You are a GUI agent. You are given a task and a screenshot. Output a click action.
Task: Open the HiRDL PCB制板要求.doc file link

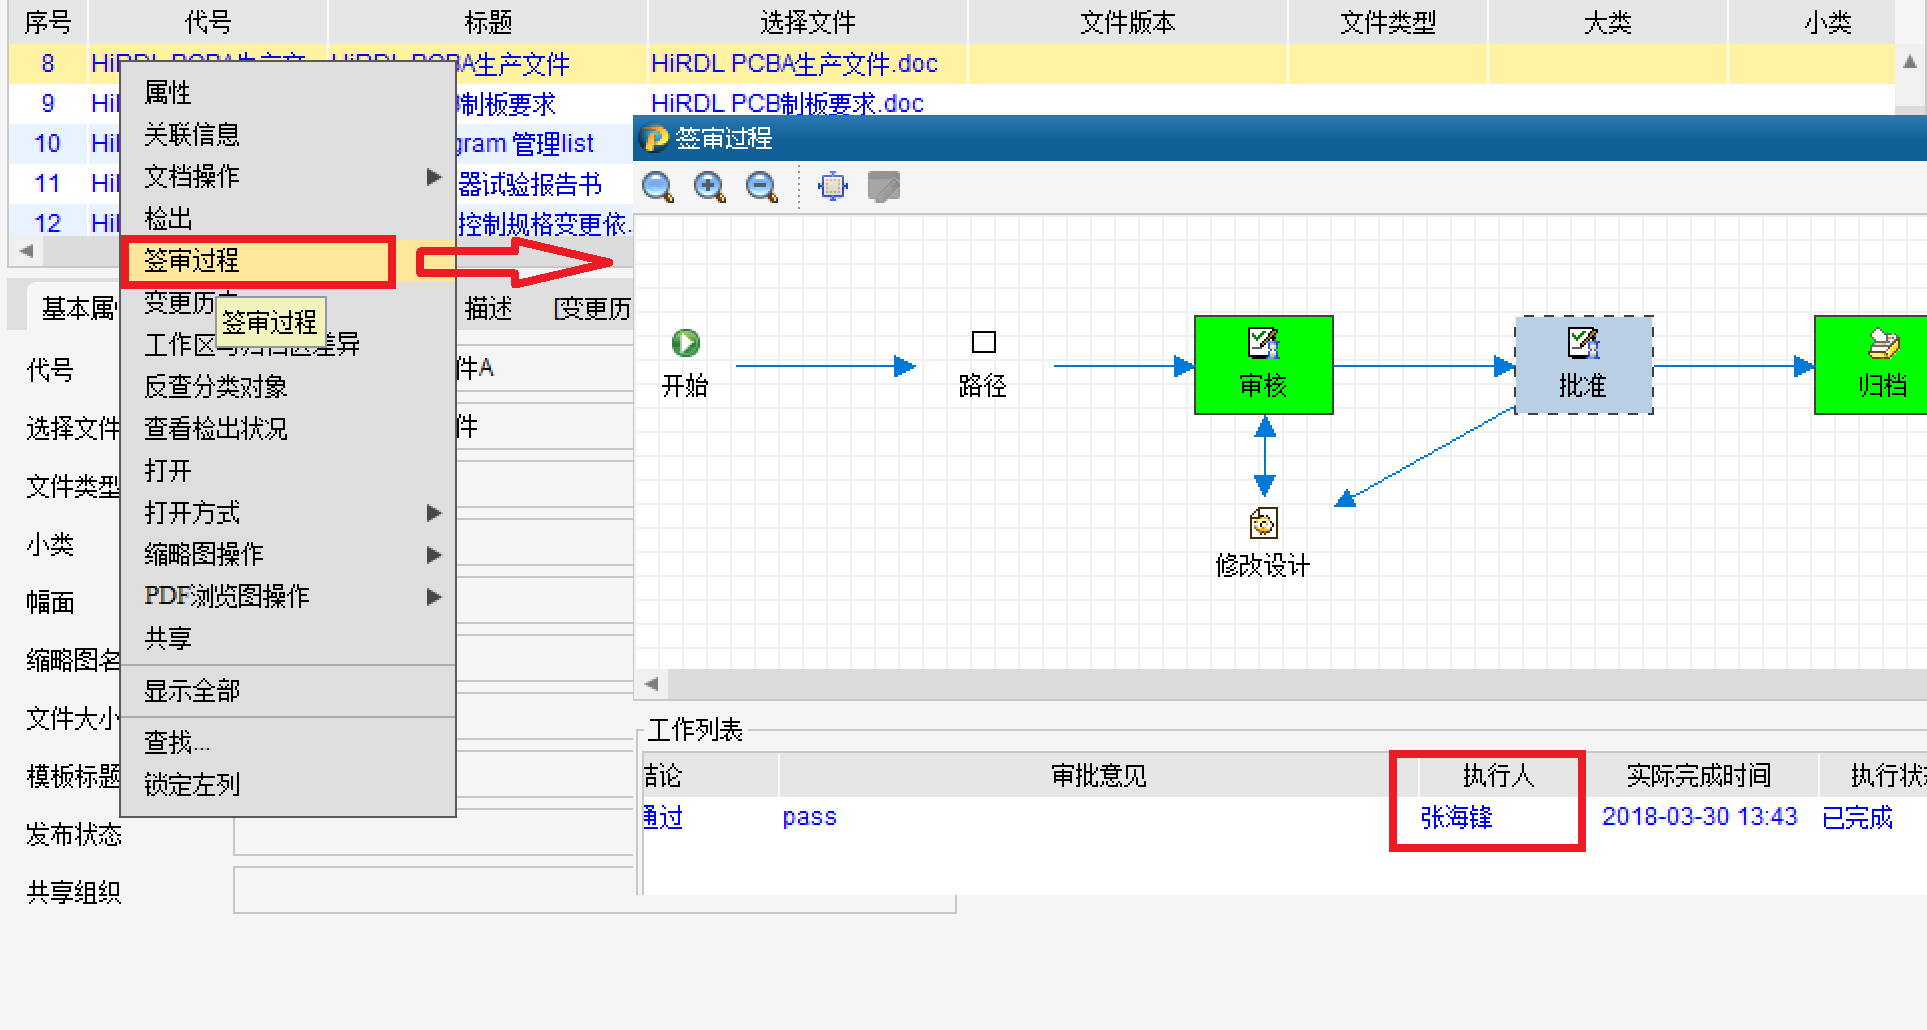787,104
